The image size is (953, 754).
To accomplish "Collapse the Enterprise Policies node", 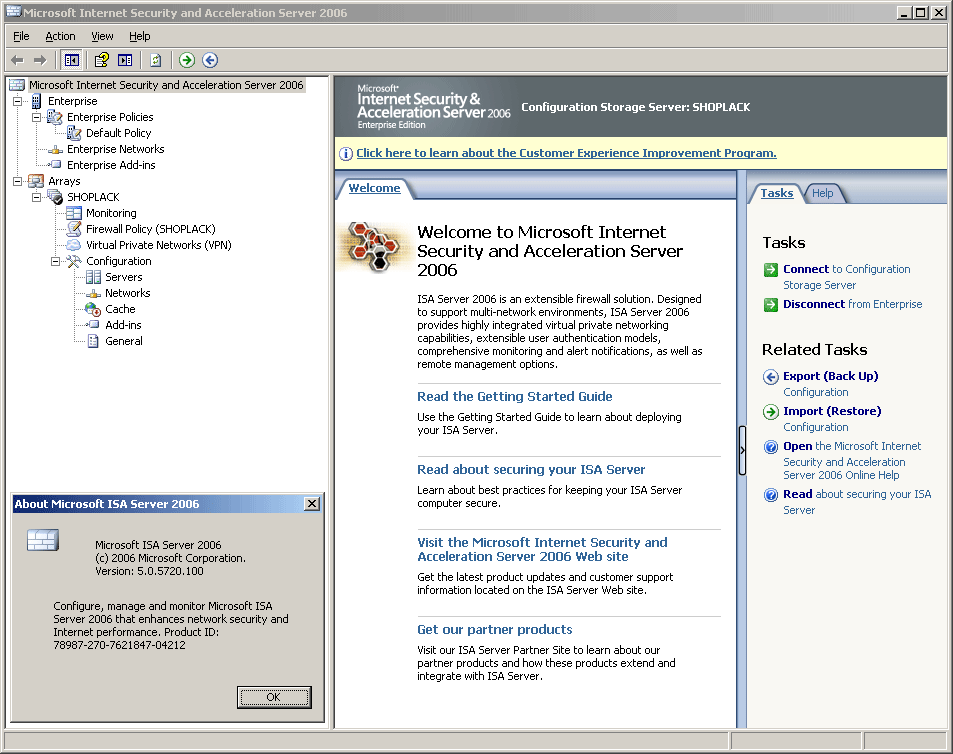I will tap(36, 117).
